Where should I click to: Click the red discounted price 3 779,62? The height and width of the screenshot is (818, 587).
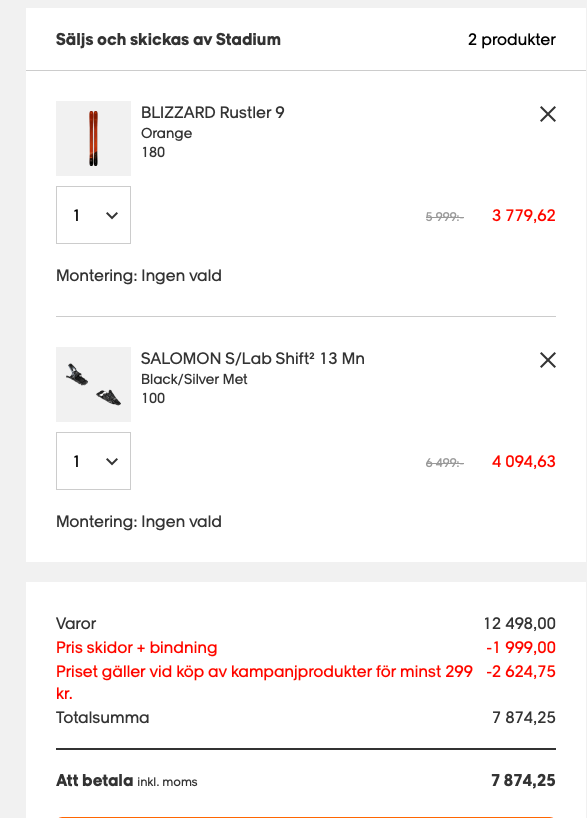pos(522,214)
